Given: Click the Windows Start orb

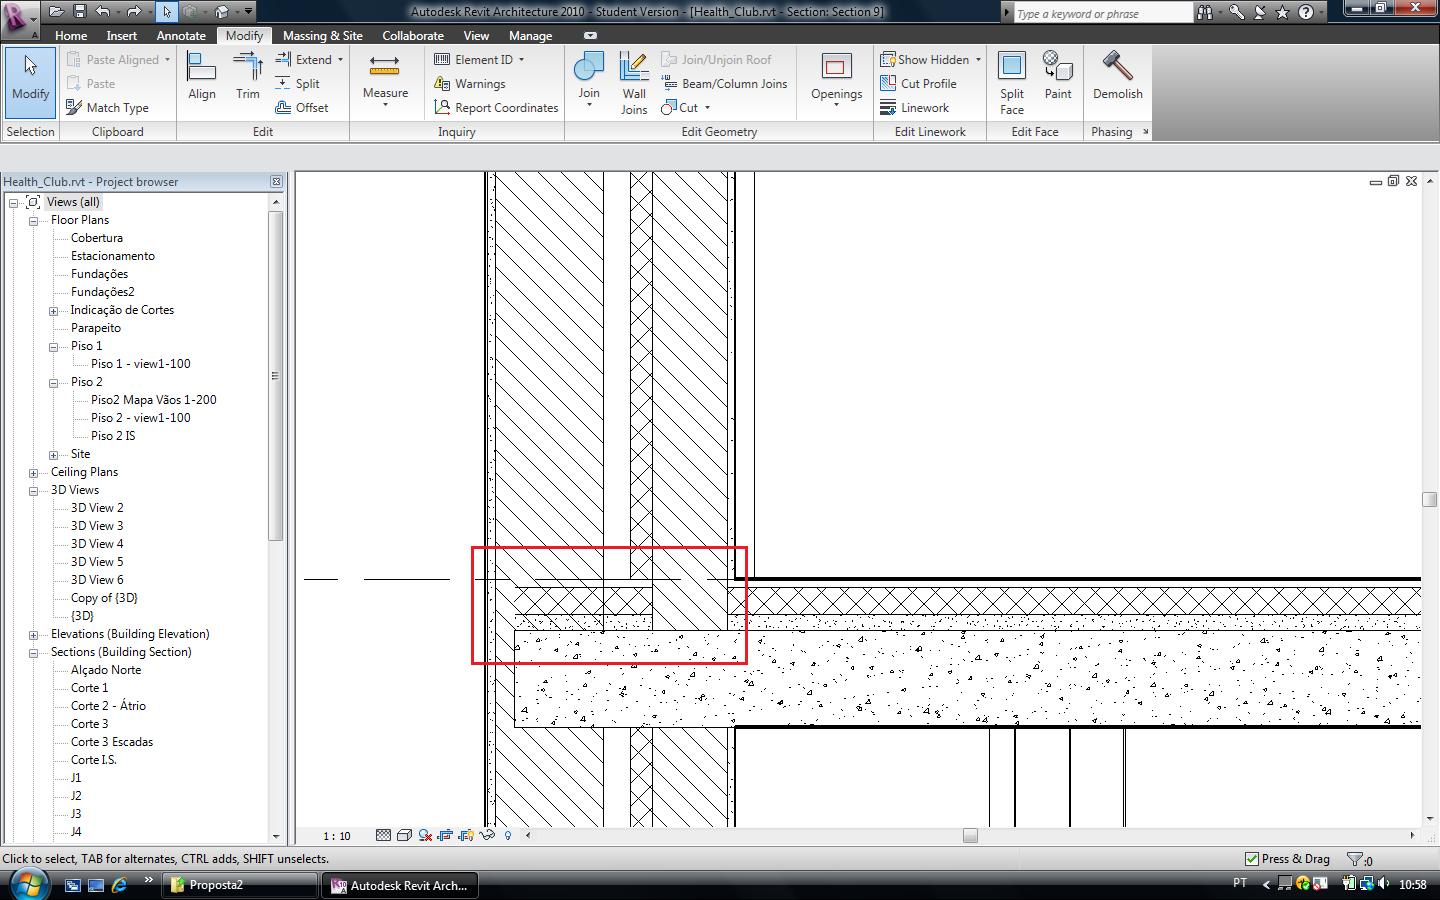Looking at the screenshot, I should coord(27,884).
